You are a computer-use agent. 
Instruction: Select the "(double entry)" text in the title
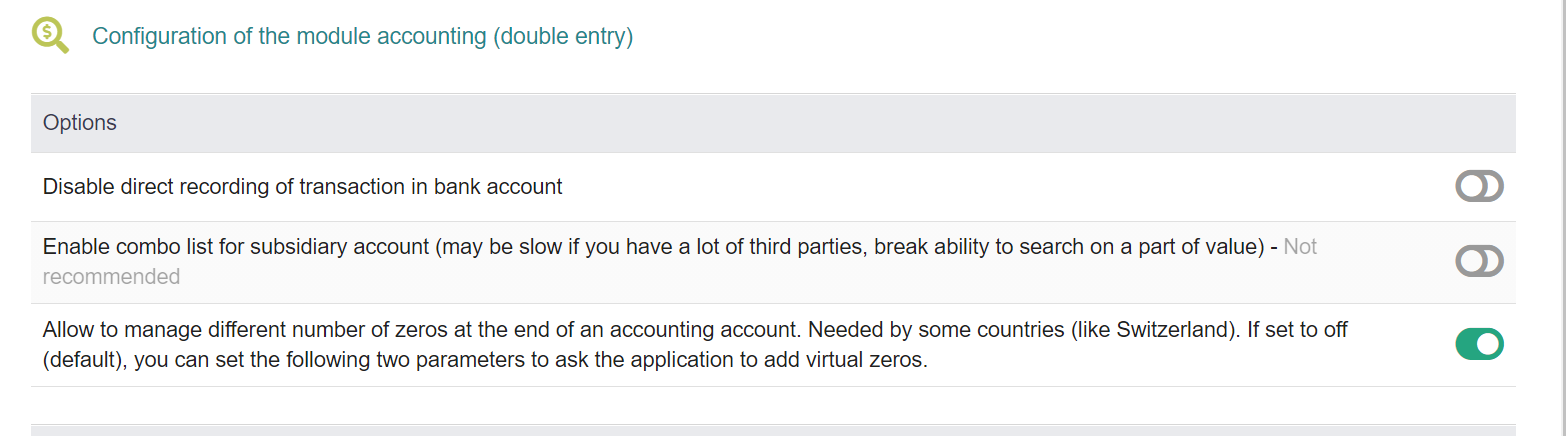(564, 36)
